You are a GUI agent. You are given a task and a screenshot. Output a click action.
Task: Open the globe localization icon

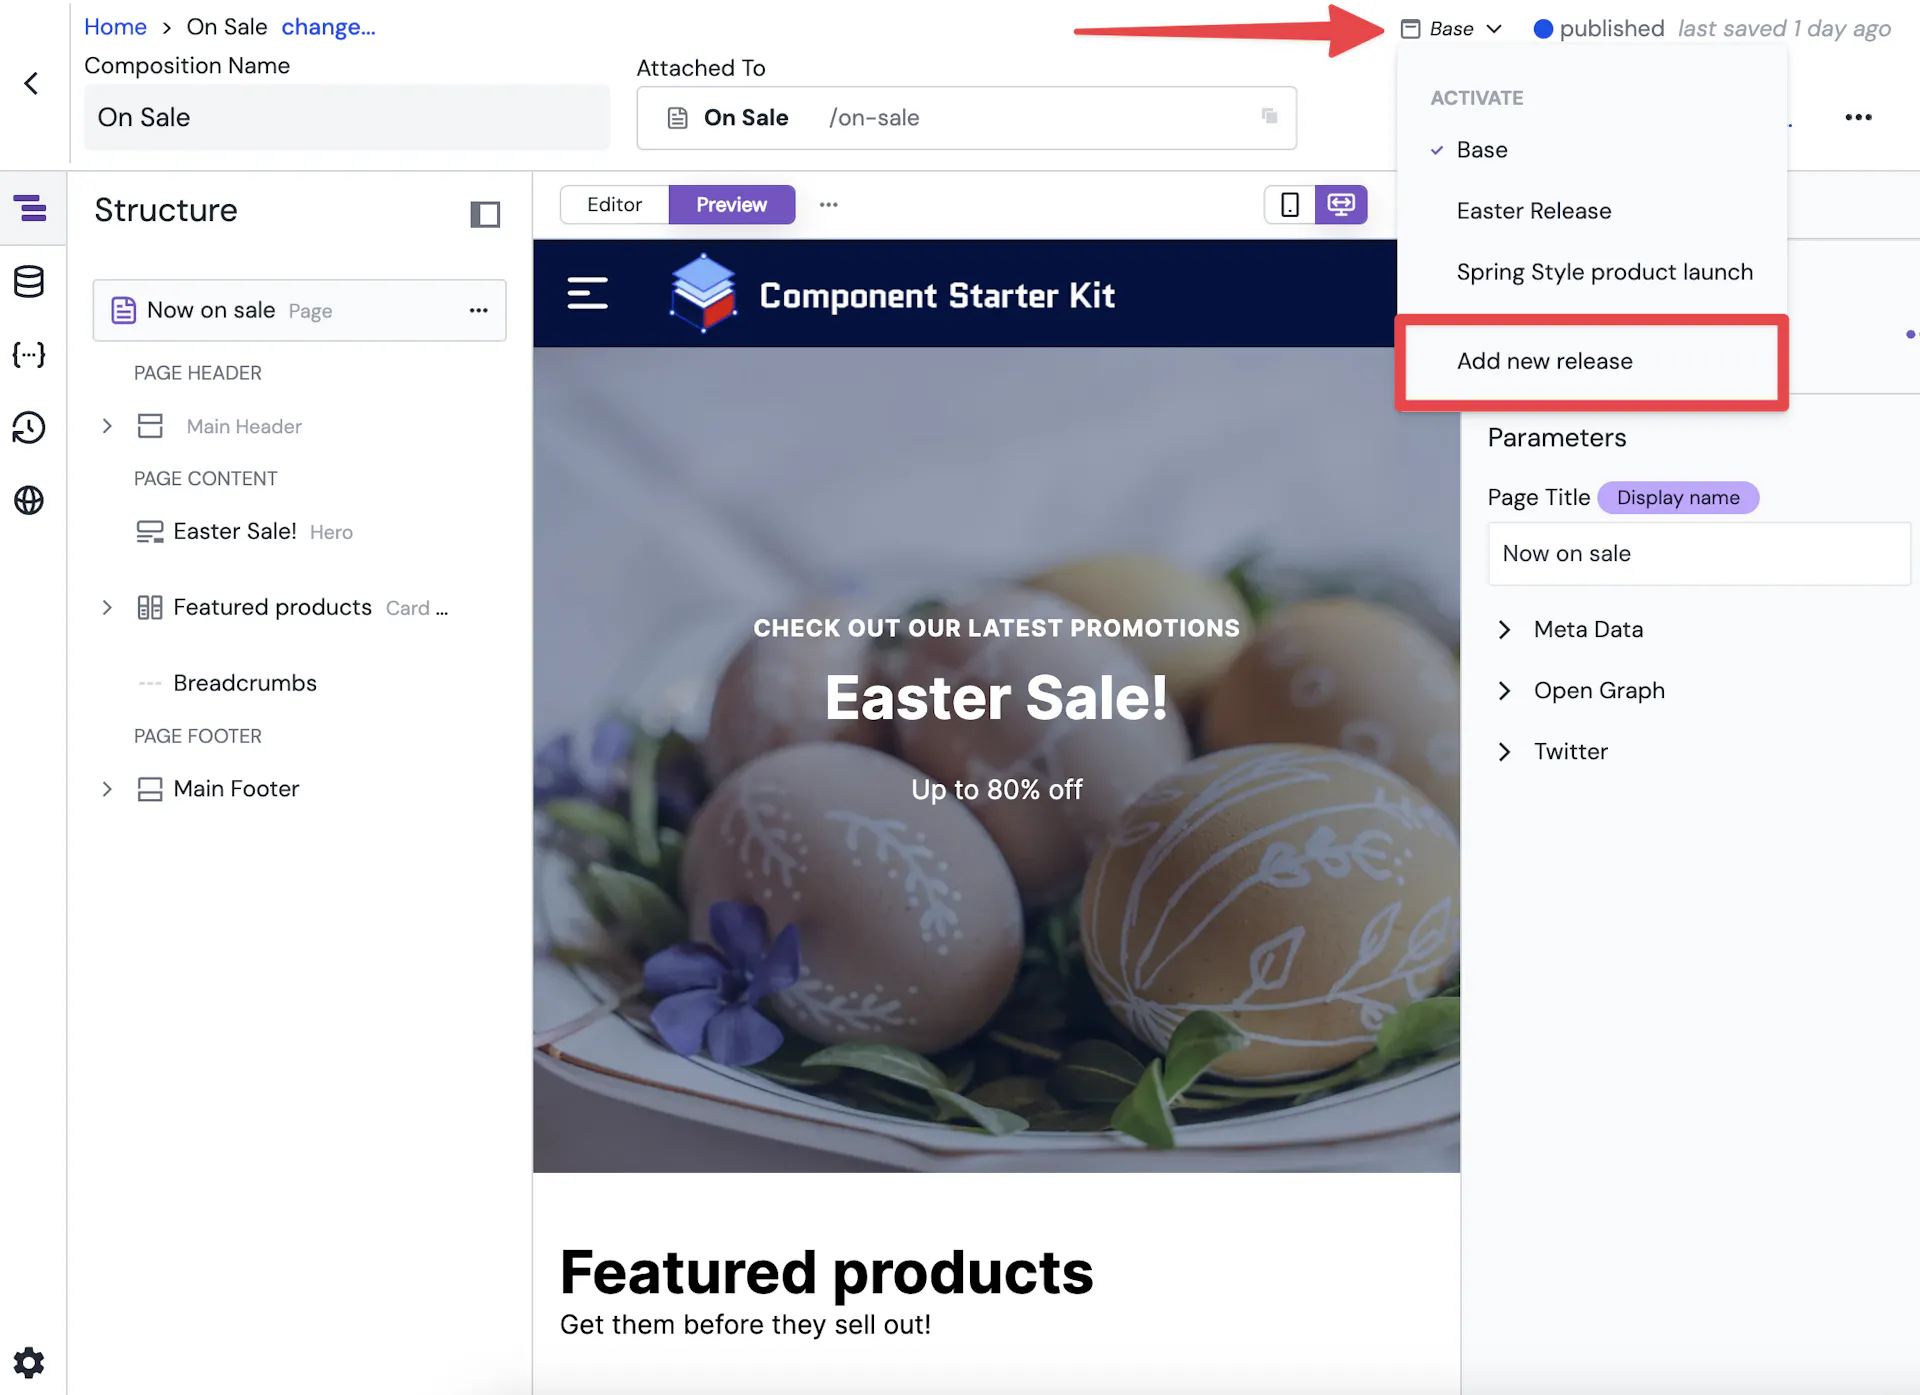[29, 500]
